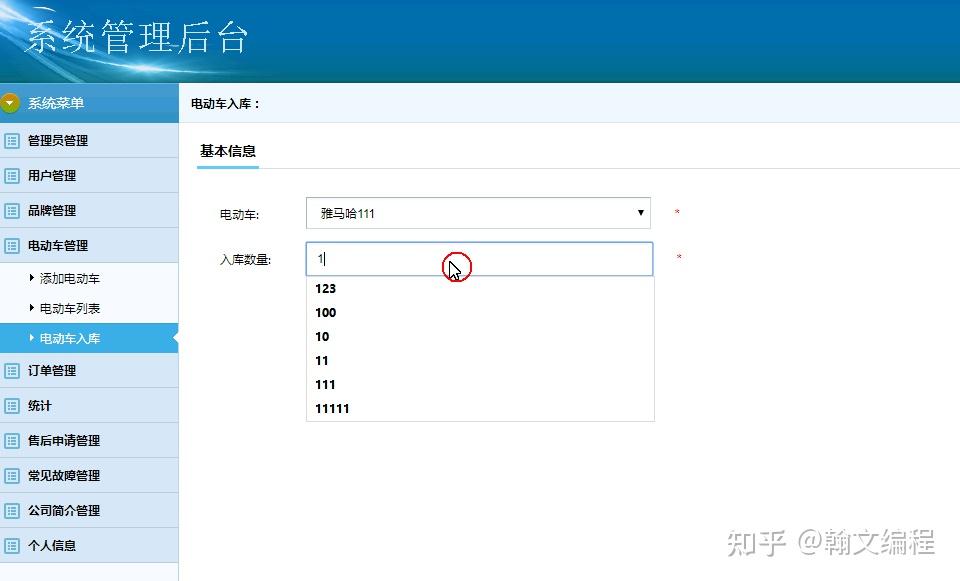Click the 统计 list icon
Viewport: 960px width, 581px height.
coord(12,405)
